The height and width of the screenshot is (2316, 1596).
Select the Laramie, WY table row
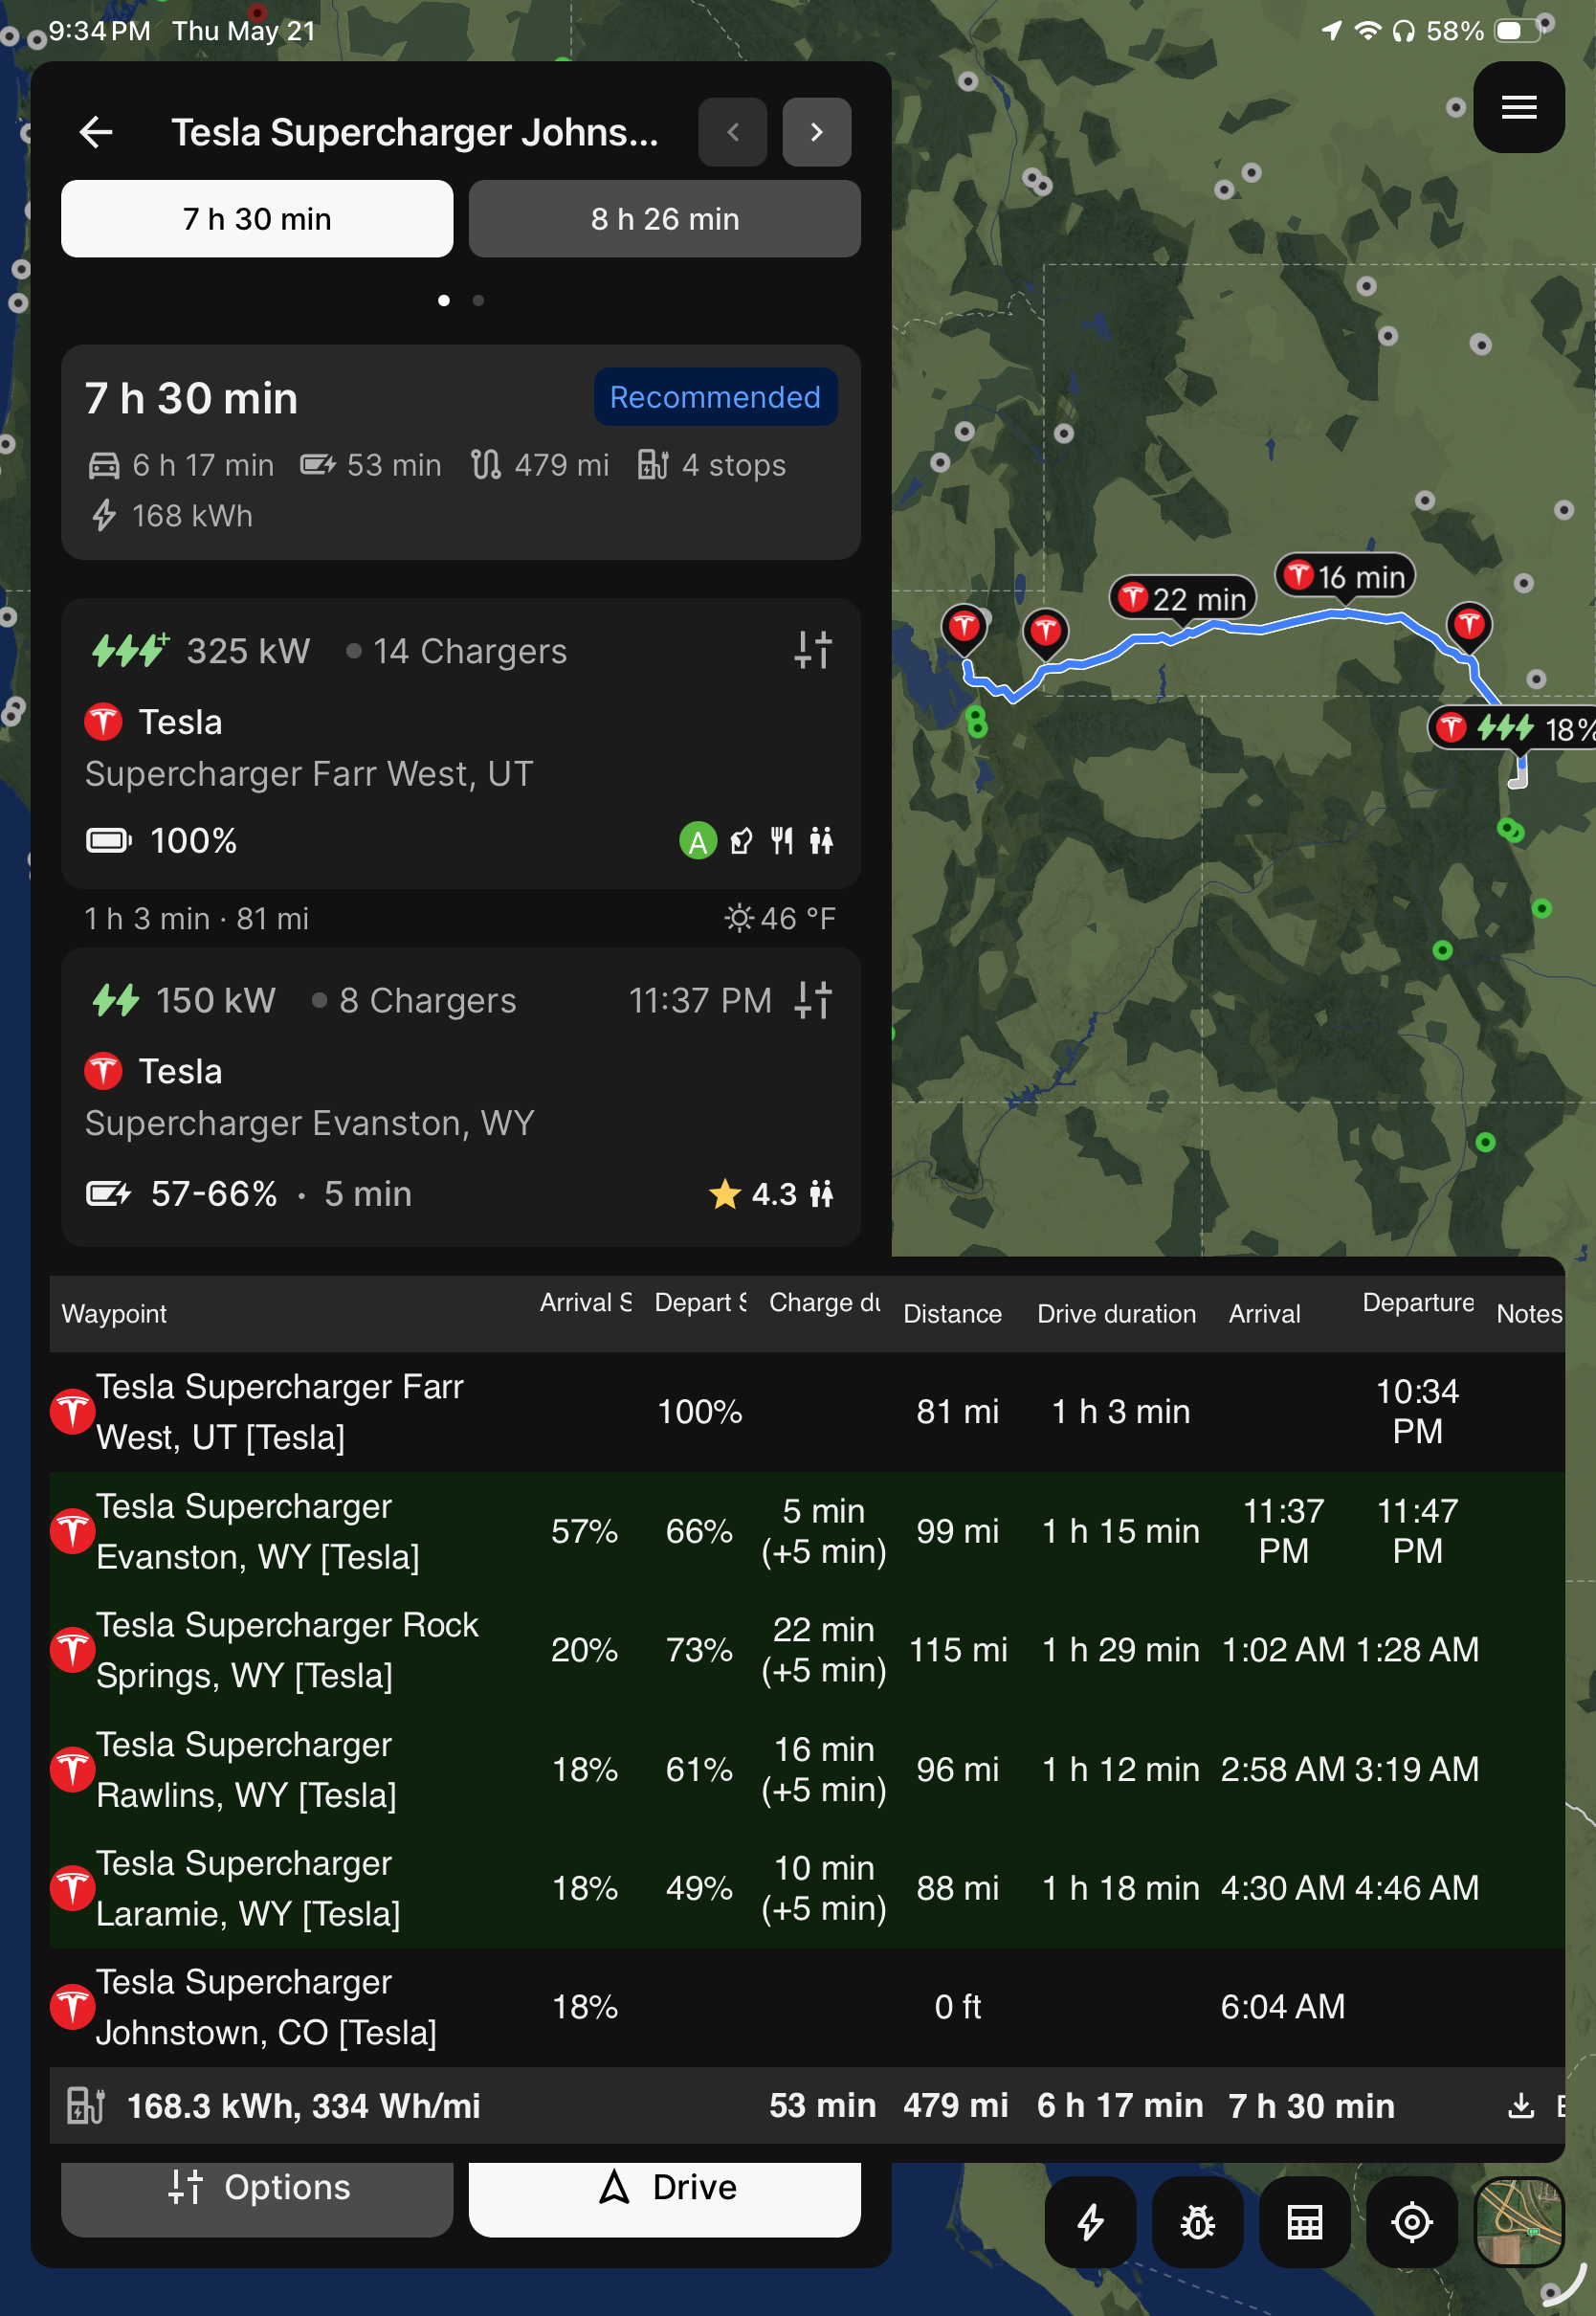pyautogui.click(x=807, y=1888)
